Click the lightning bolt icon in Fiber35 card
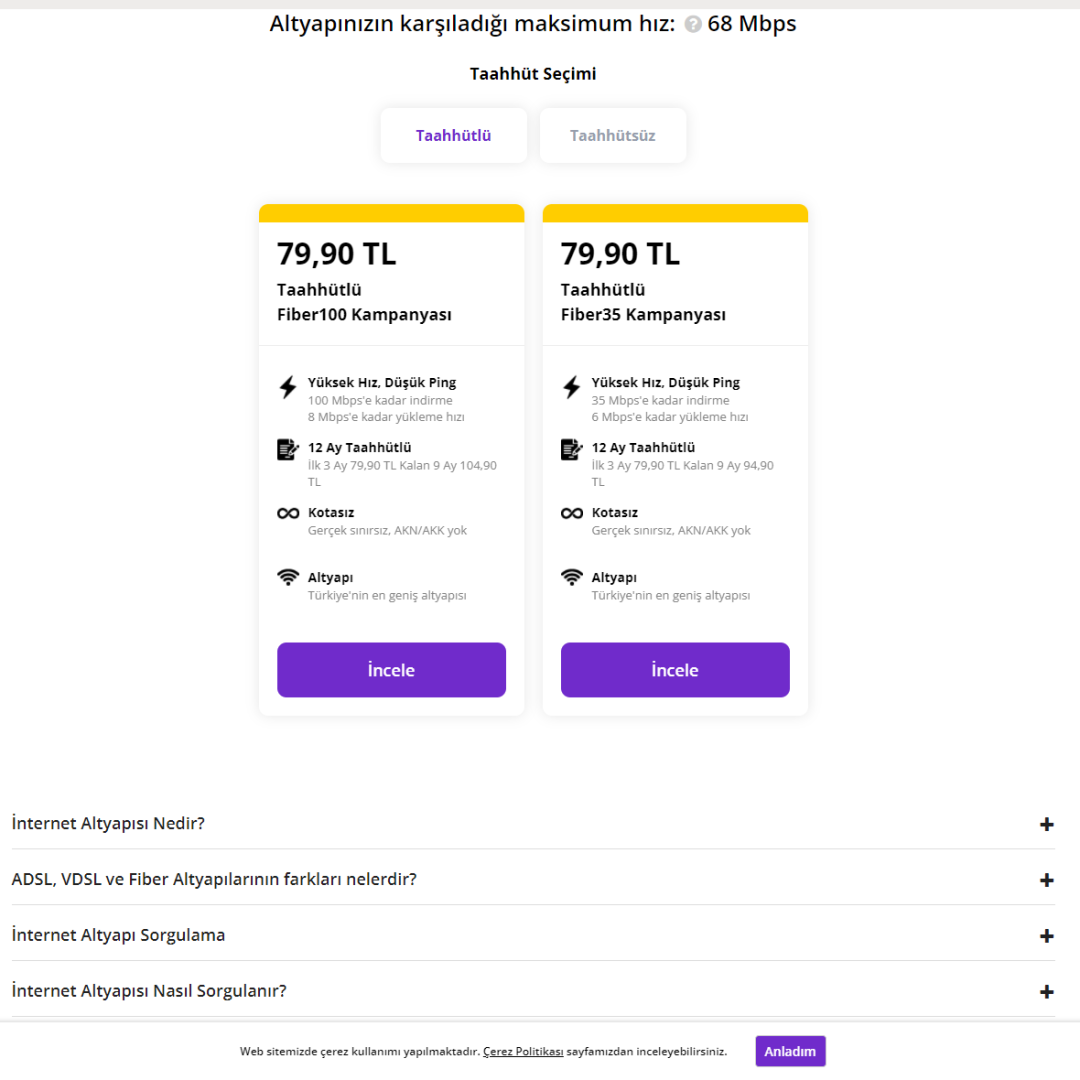 [572, 387]
